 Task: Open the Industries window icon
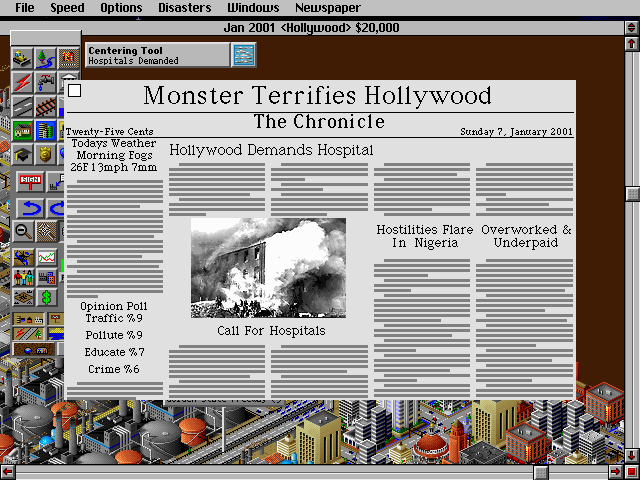click(47, 278)
